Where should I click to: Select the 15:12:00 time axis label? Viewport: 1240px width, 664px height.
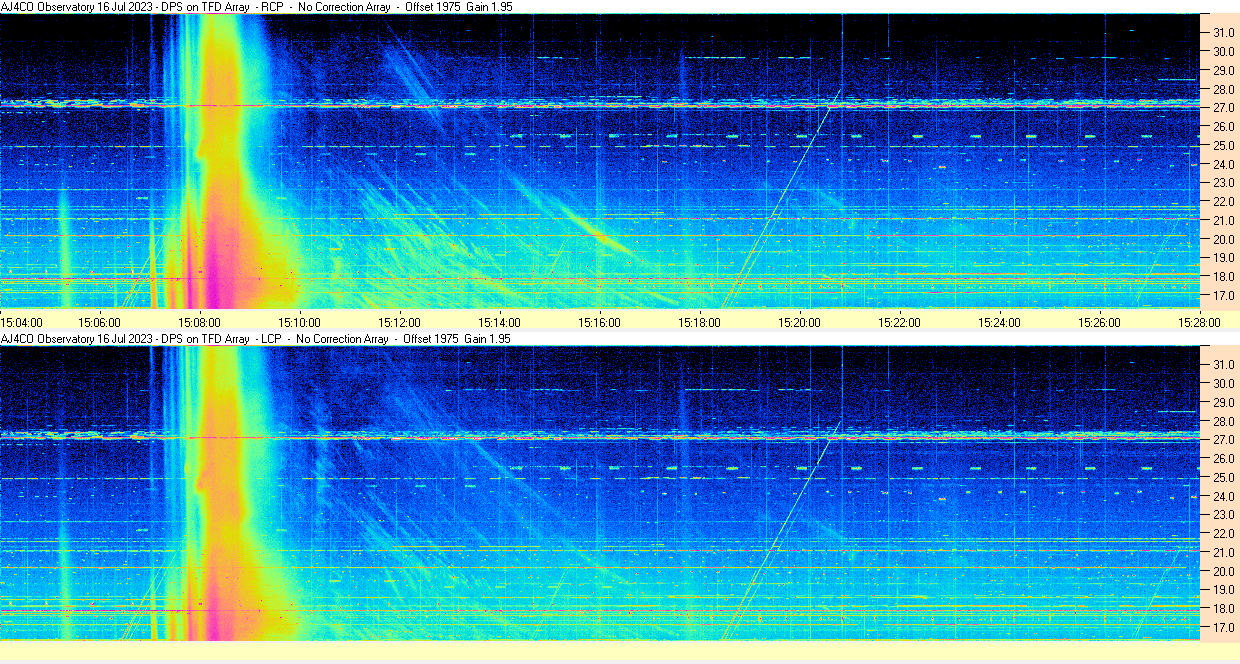(399, 322)
